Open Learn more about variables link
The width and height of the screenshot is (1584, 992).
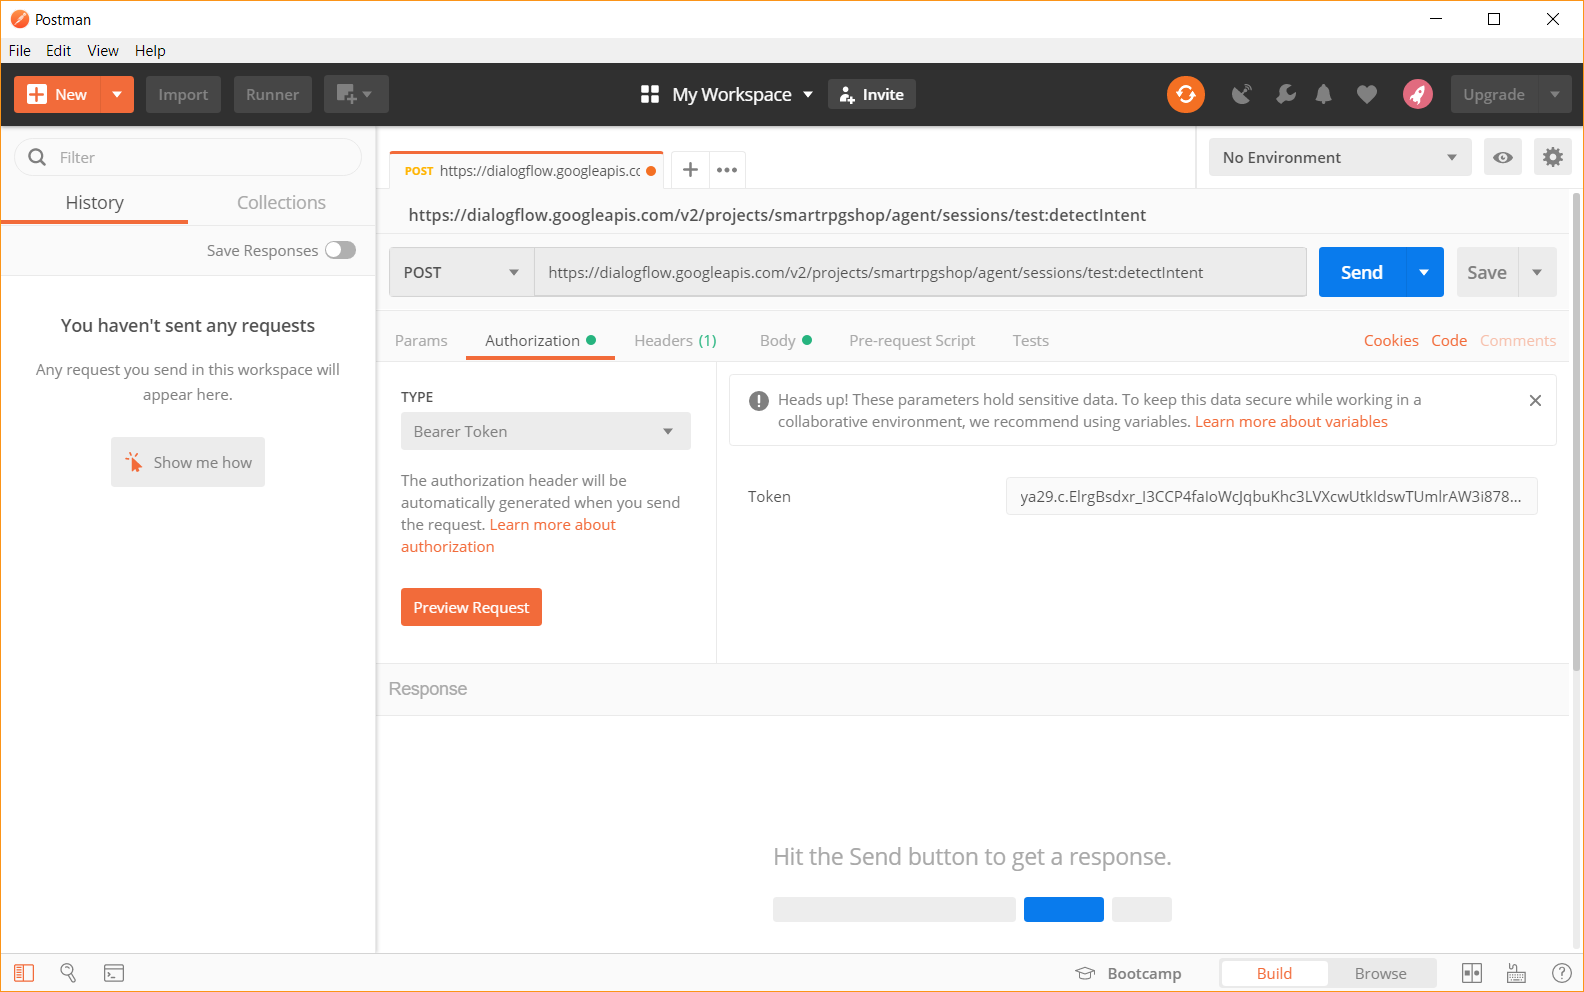point(1291,421)
